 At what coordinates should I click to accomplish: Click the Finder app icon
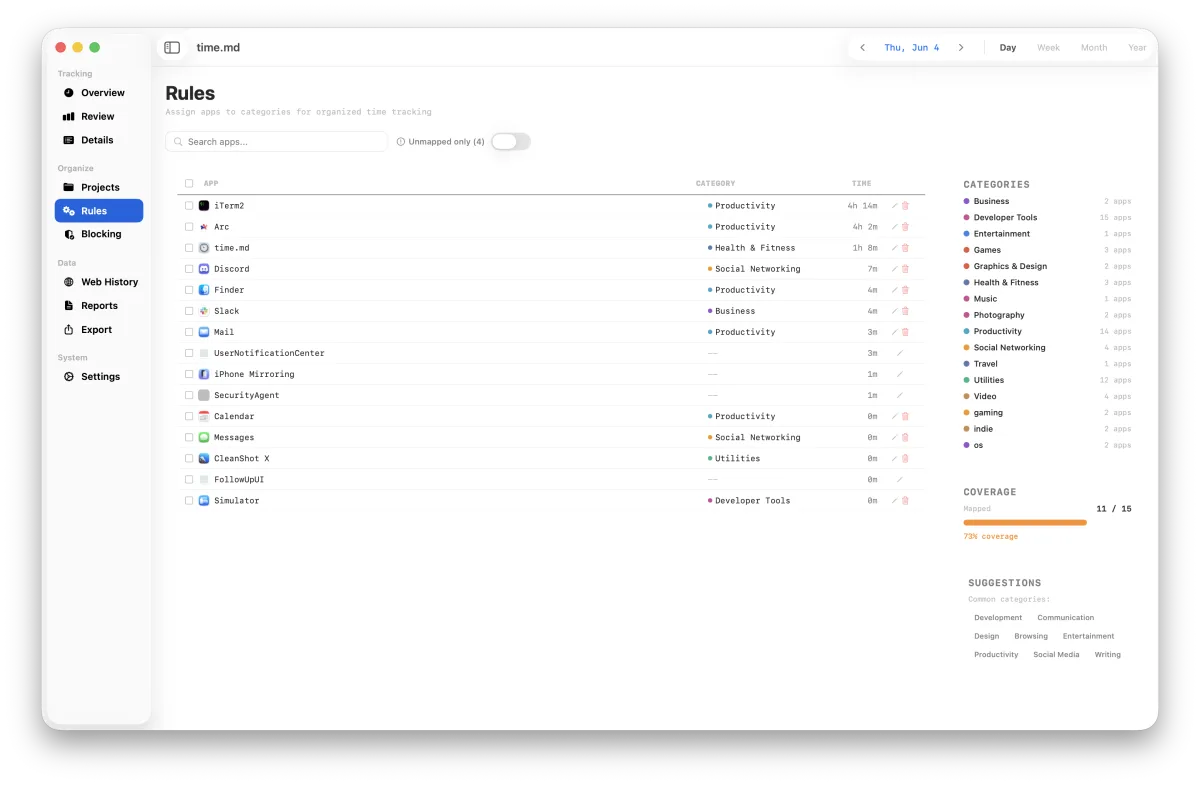click(x=204, y=290)
